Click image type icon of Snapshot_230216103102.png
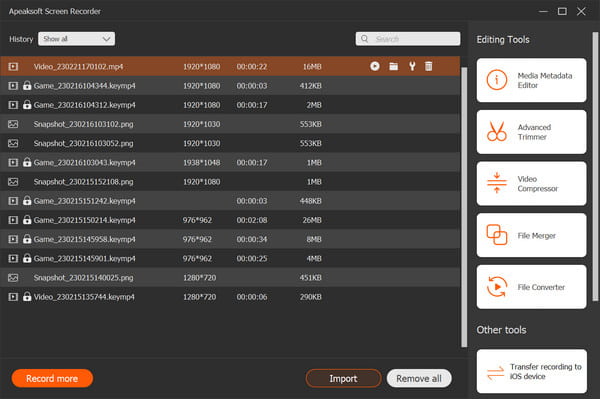The width and height of the screenshot is (600, 399). [x=13, y=124]
